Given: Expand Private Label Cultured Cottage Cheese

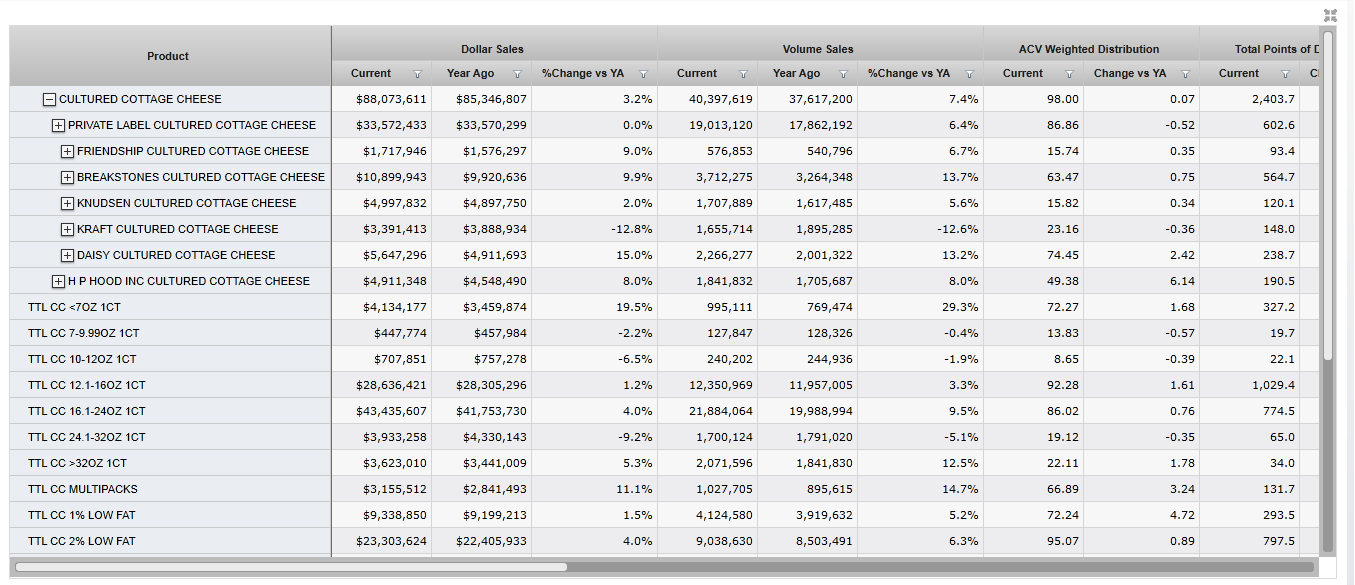Looking at the screenshot, I should (58, 126).
